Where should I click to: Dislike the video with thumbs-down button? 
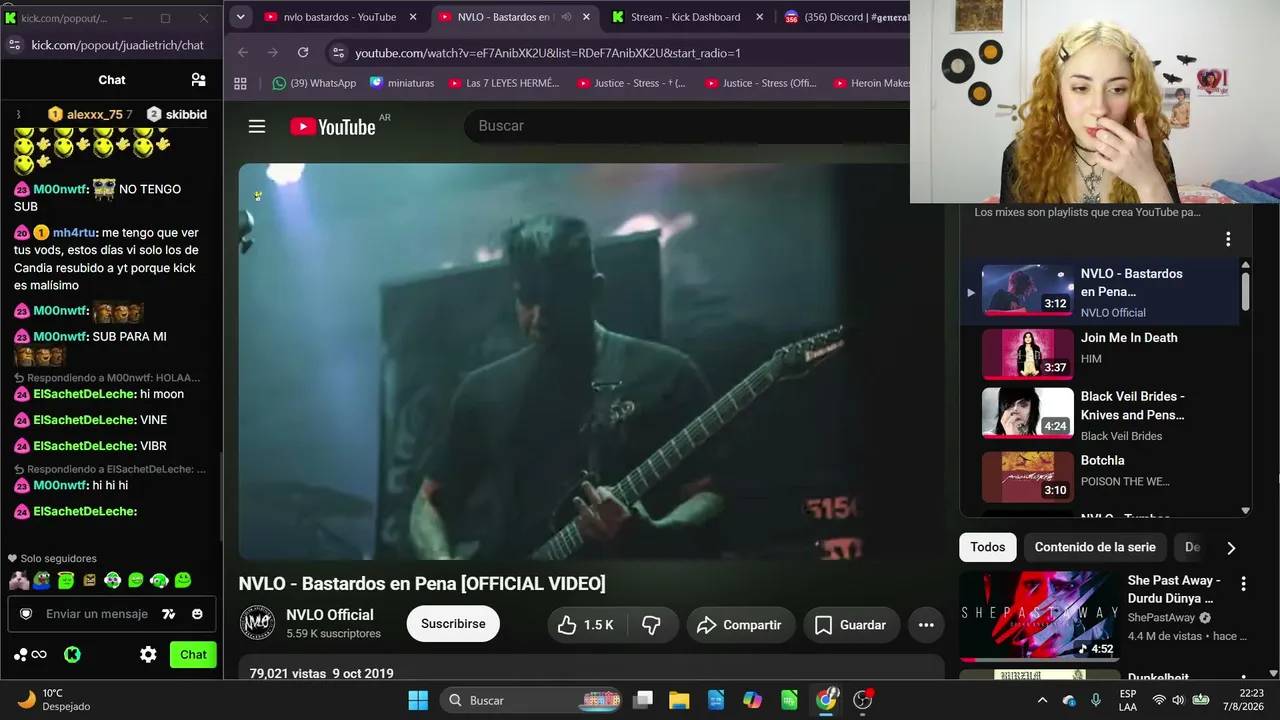[652, 625]
